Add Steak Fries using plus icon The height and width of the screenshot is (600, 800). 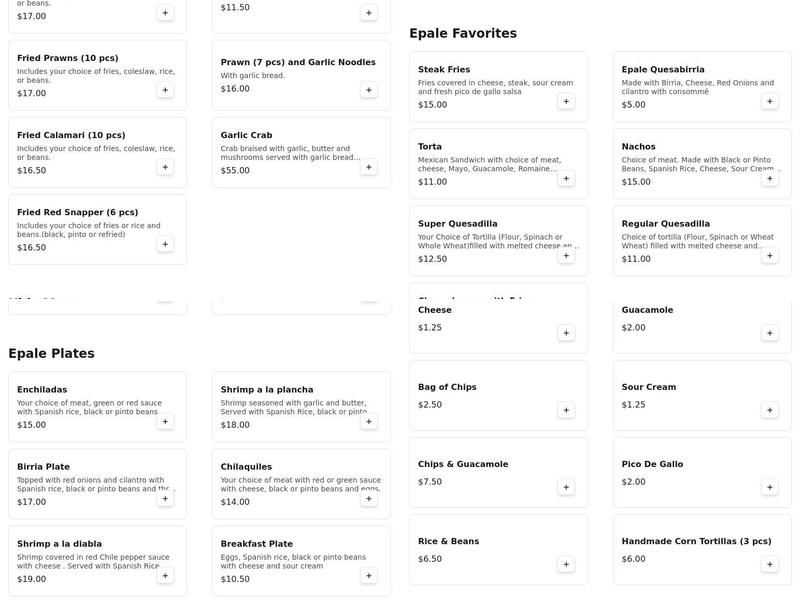point(566,101)
